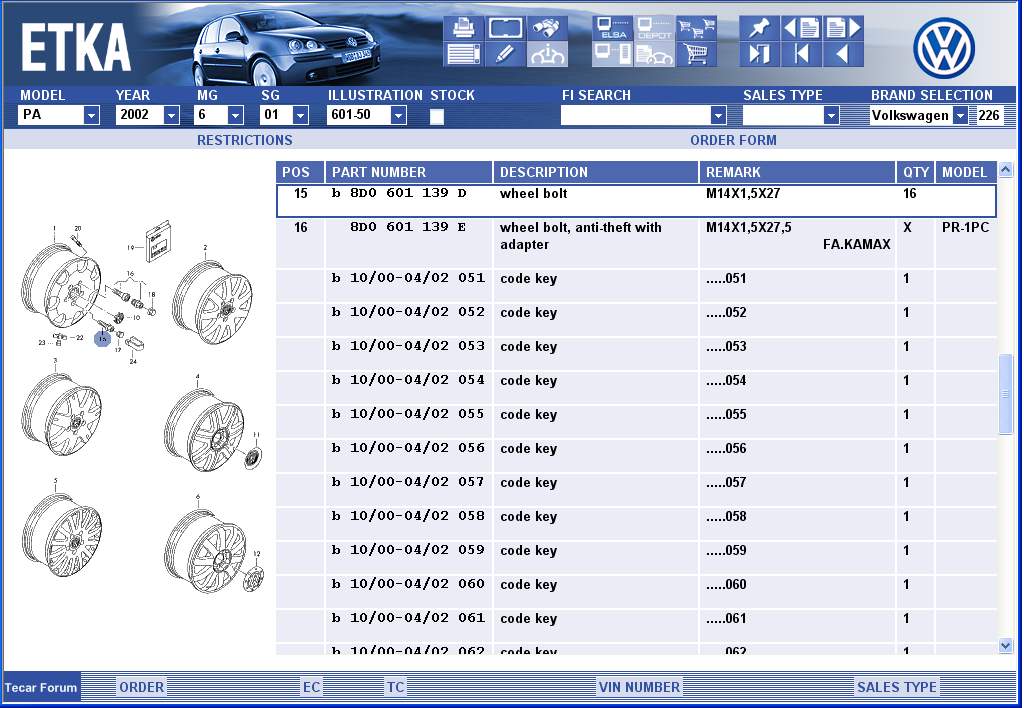Click TC in the bottom bar

[x=395, y=687]
